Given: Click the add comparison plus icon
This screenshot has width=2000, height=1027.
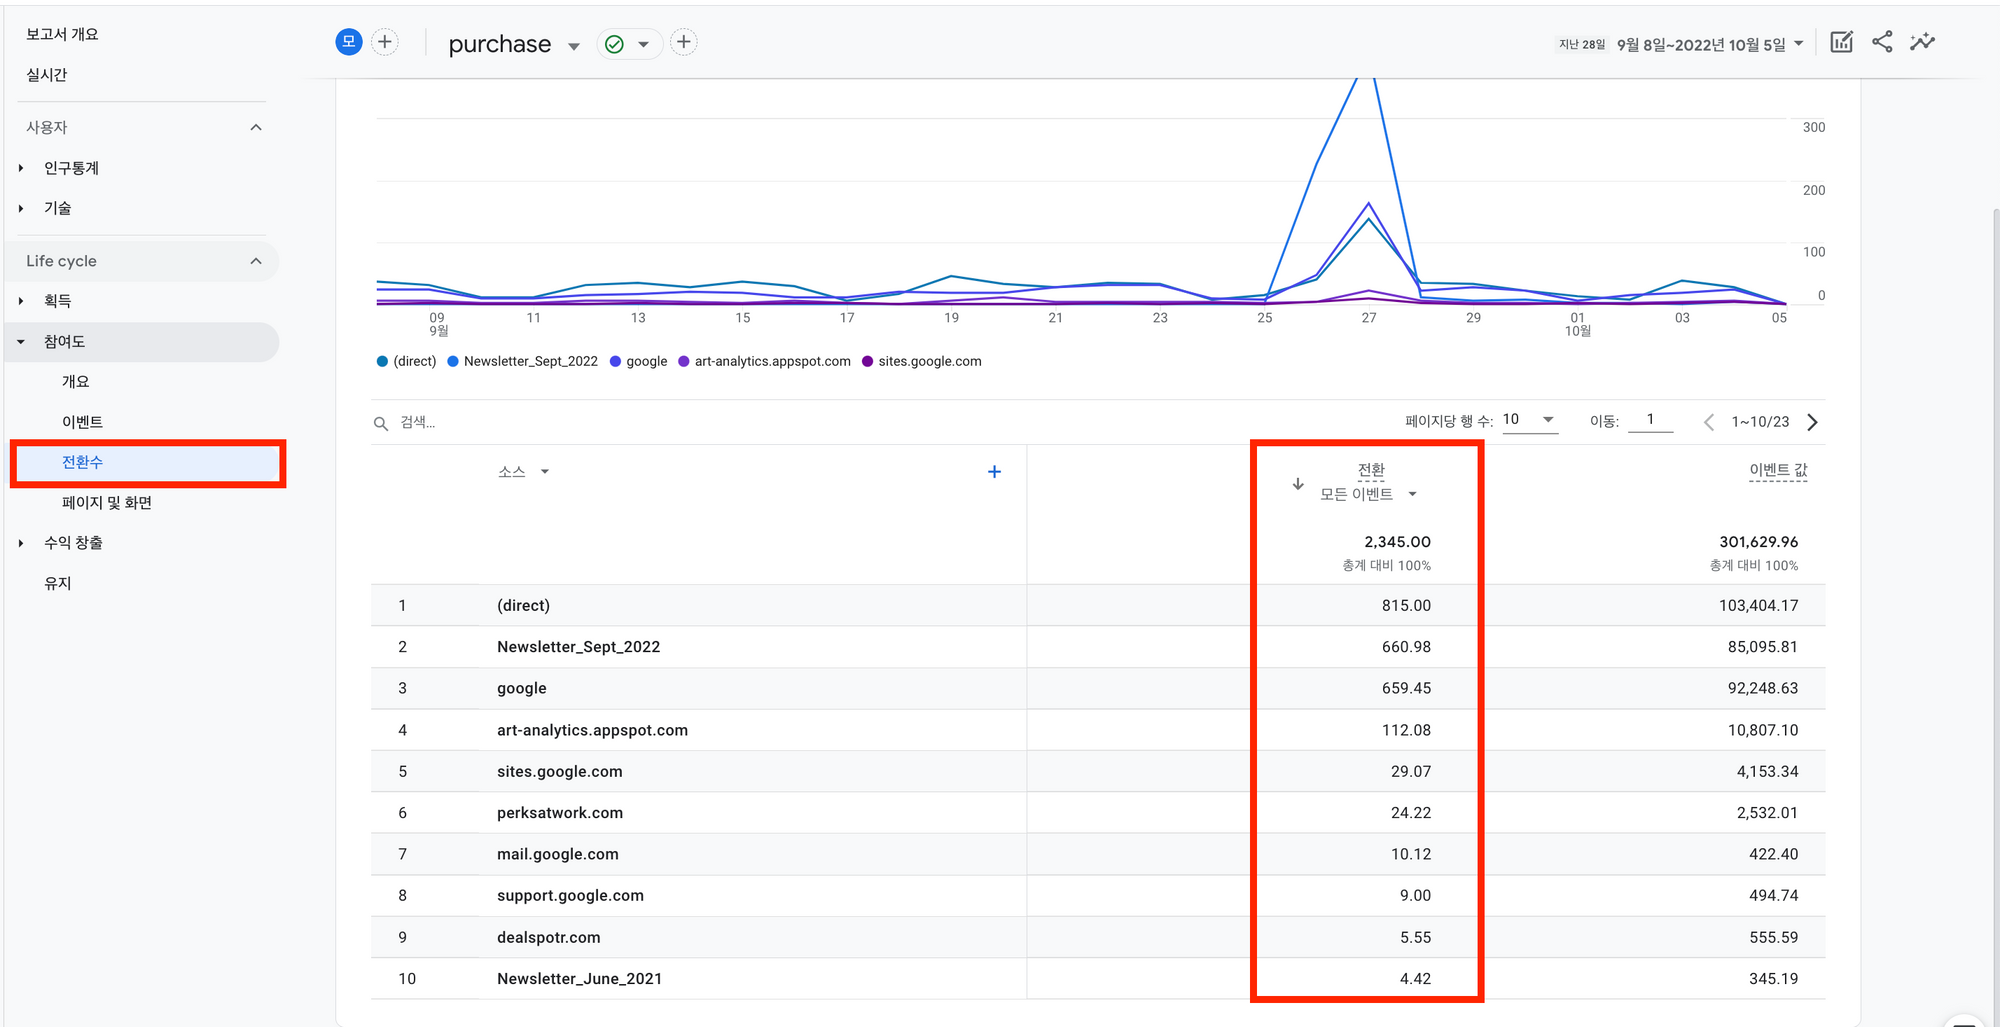Looking at the screenshot, I should pos(385,42).
